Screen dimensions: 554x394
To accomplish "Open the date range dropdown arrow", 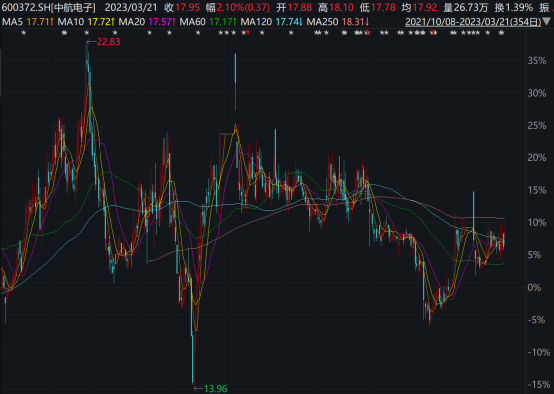I will click(x=547, y=22).
